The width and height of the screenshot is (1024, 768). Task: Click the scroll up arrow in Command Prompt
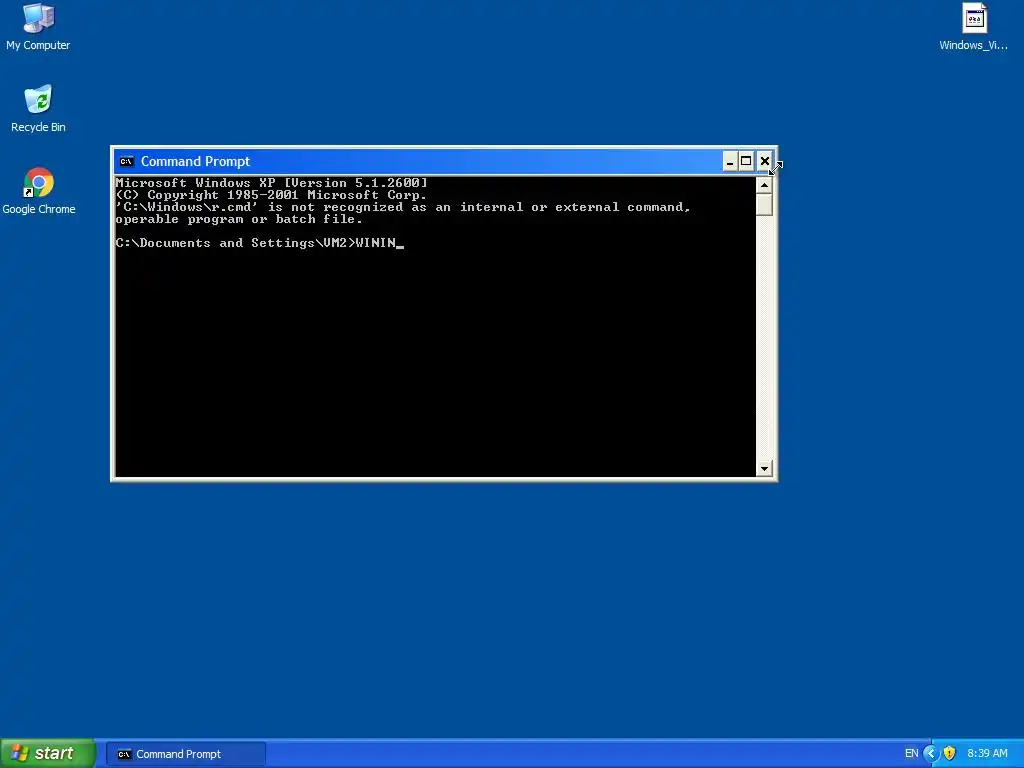point(764,185)
